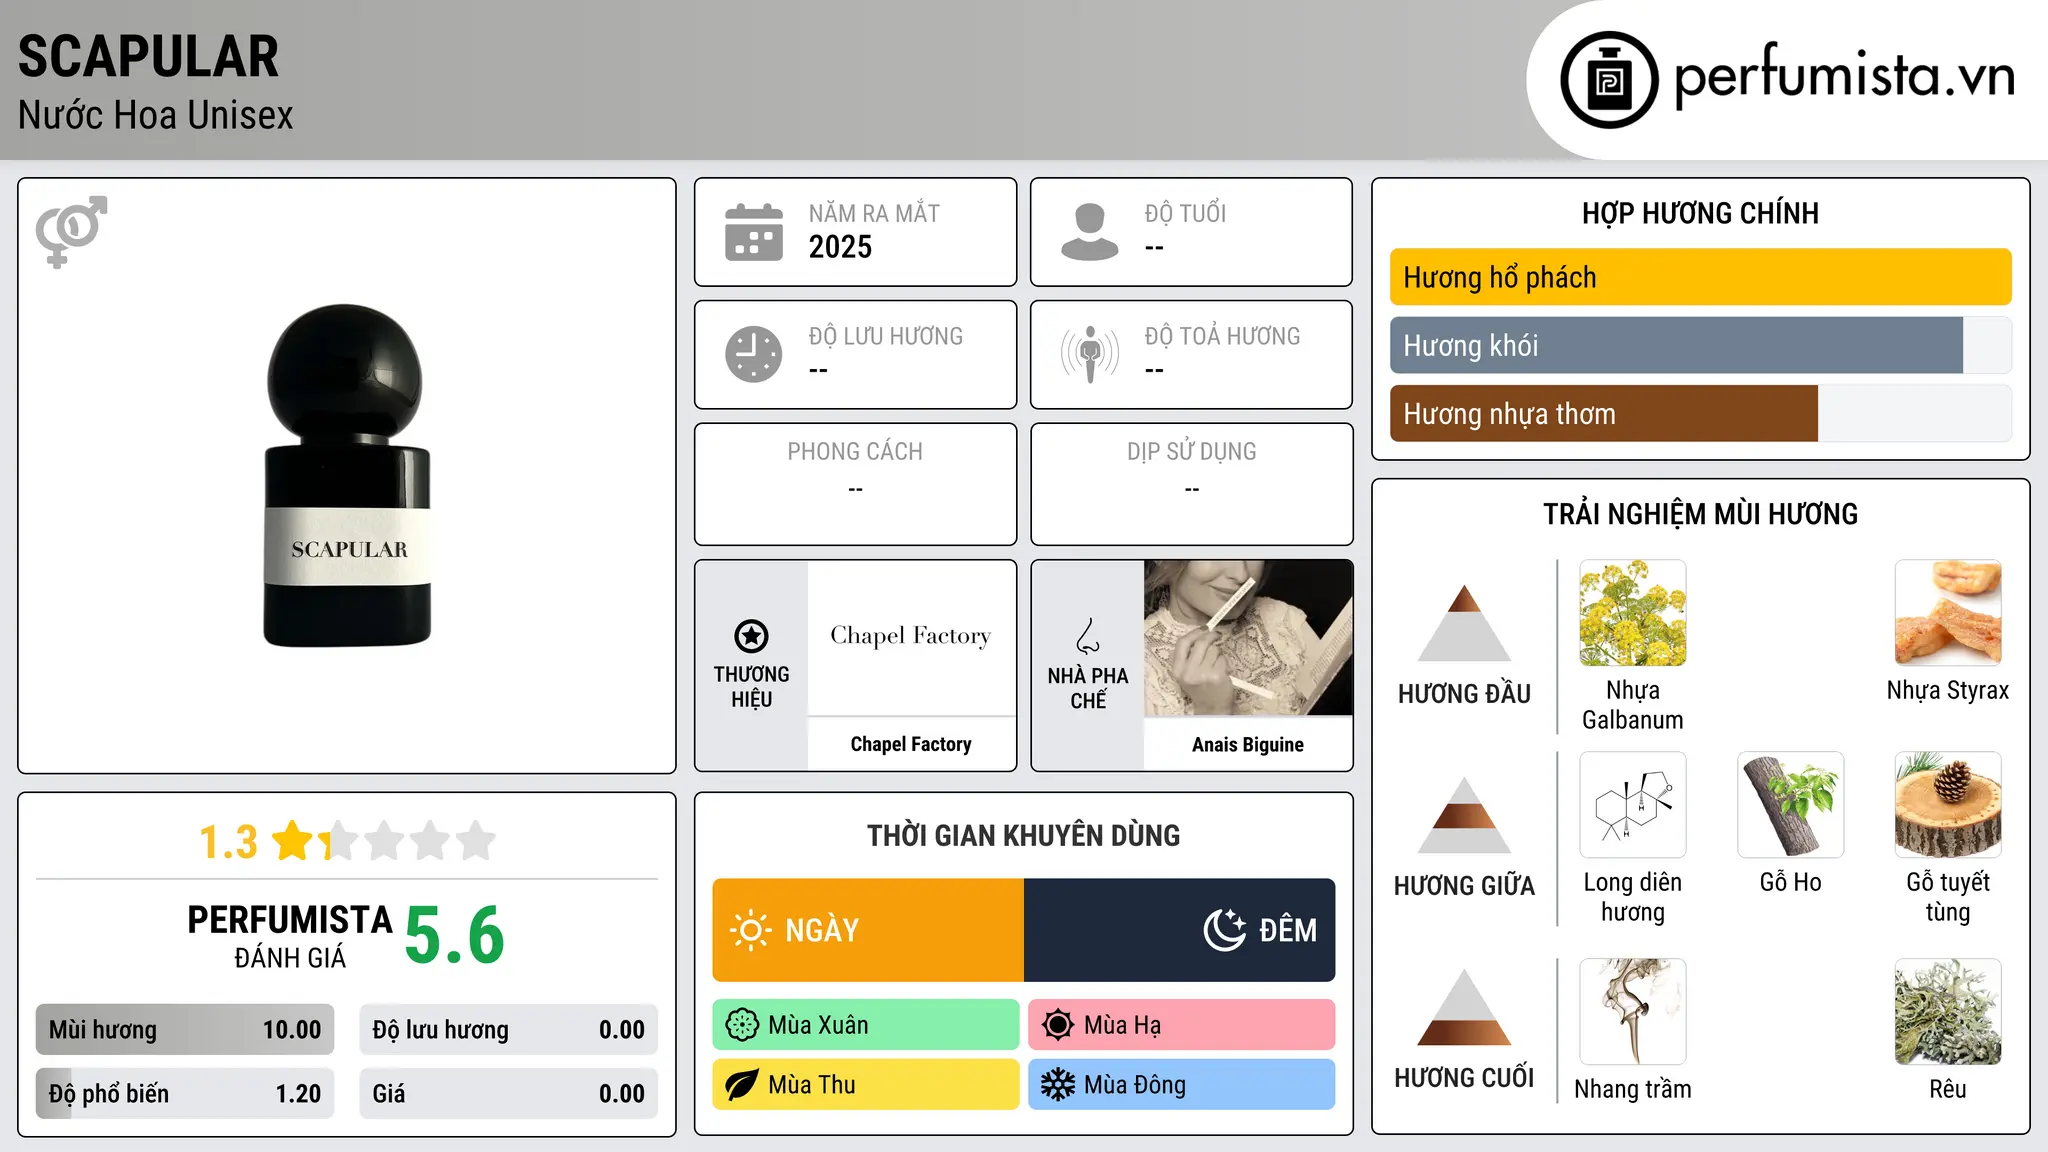2048x1152 pixels.
Task: Click the flower icon for Mùa Xuân
Action: click(742, 1025)
